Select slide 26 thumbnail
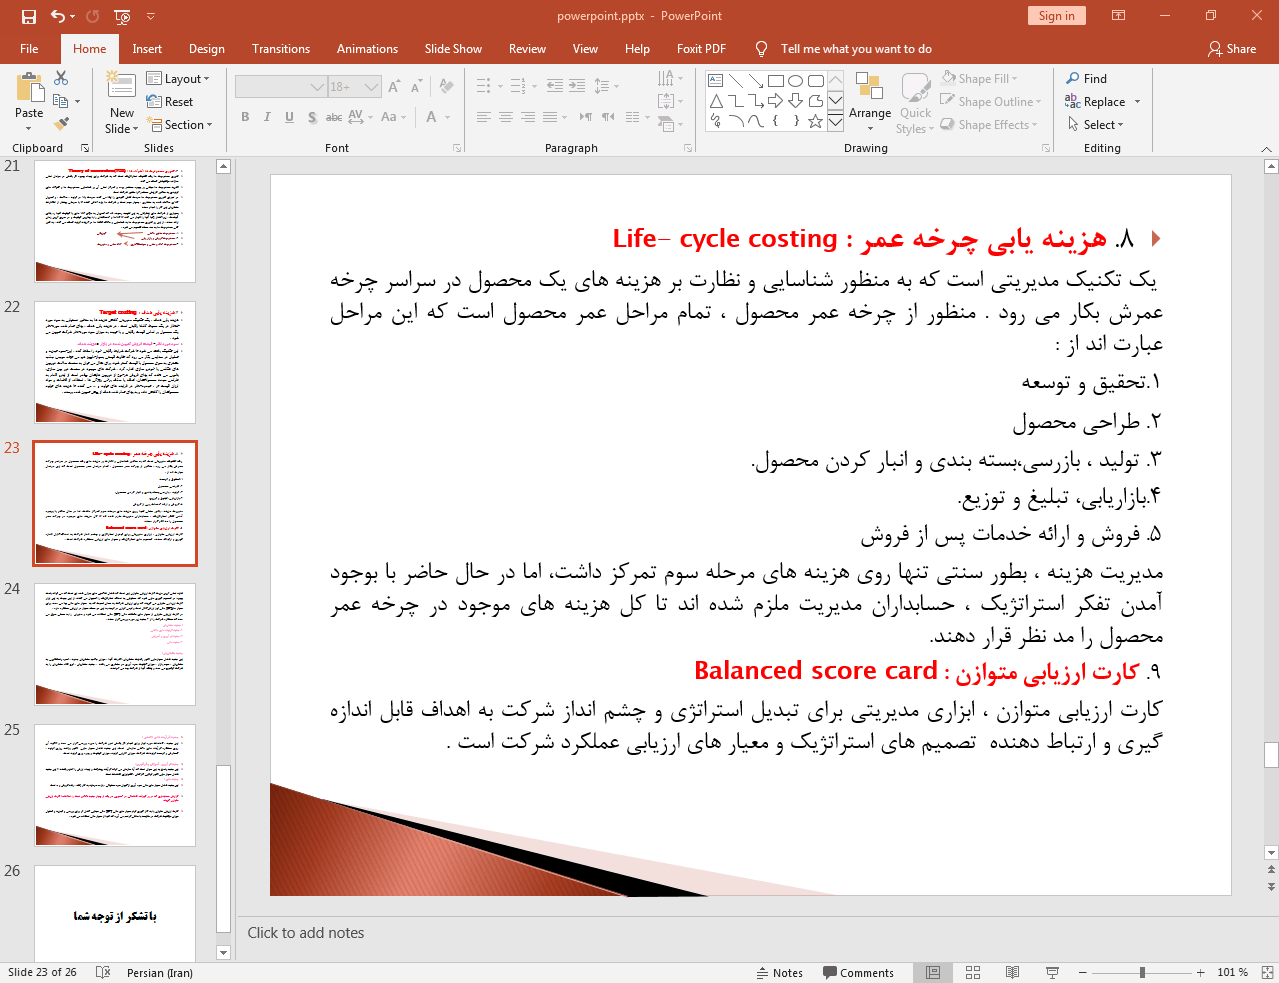Screen dimensions: 1279x983 click(x=115, y=913)
